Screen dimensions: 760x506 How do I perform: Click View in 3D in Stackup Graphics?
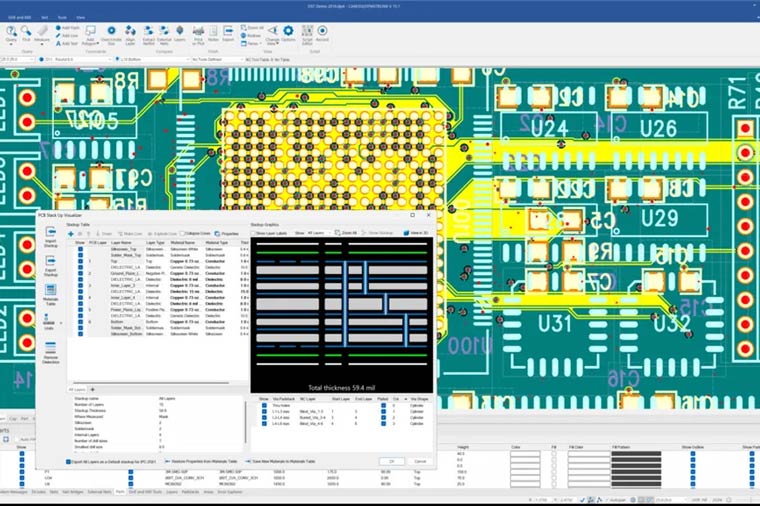[416, 233]
